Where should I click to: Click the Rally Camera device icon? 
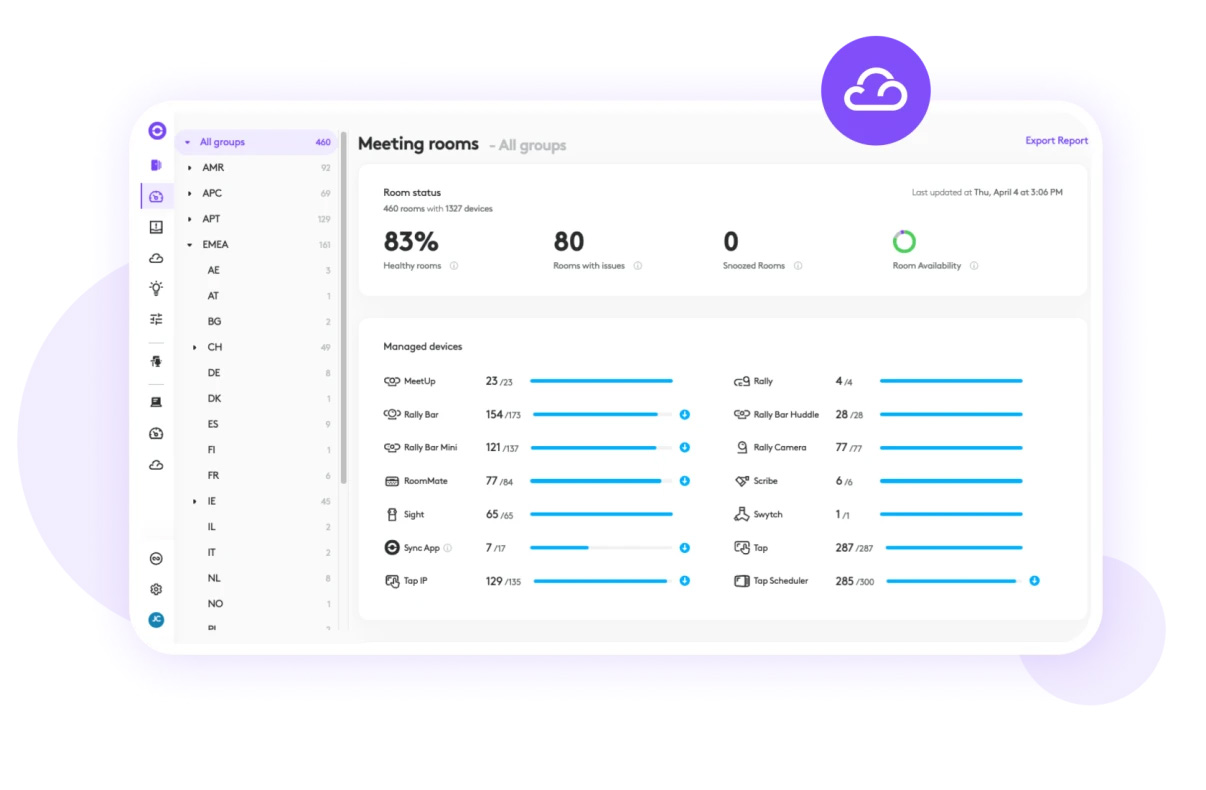click(x=742, y=447)
